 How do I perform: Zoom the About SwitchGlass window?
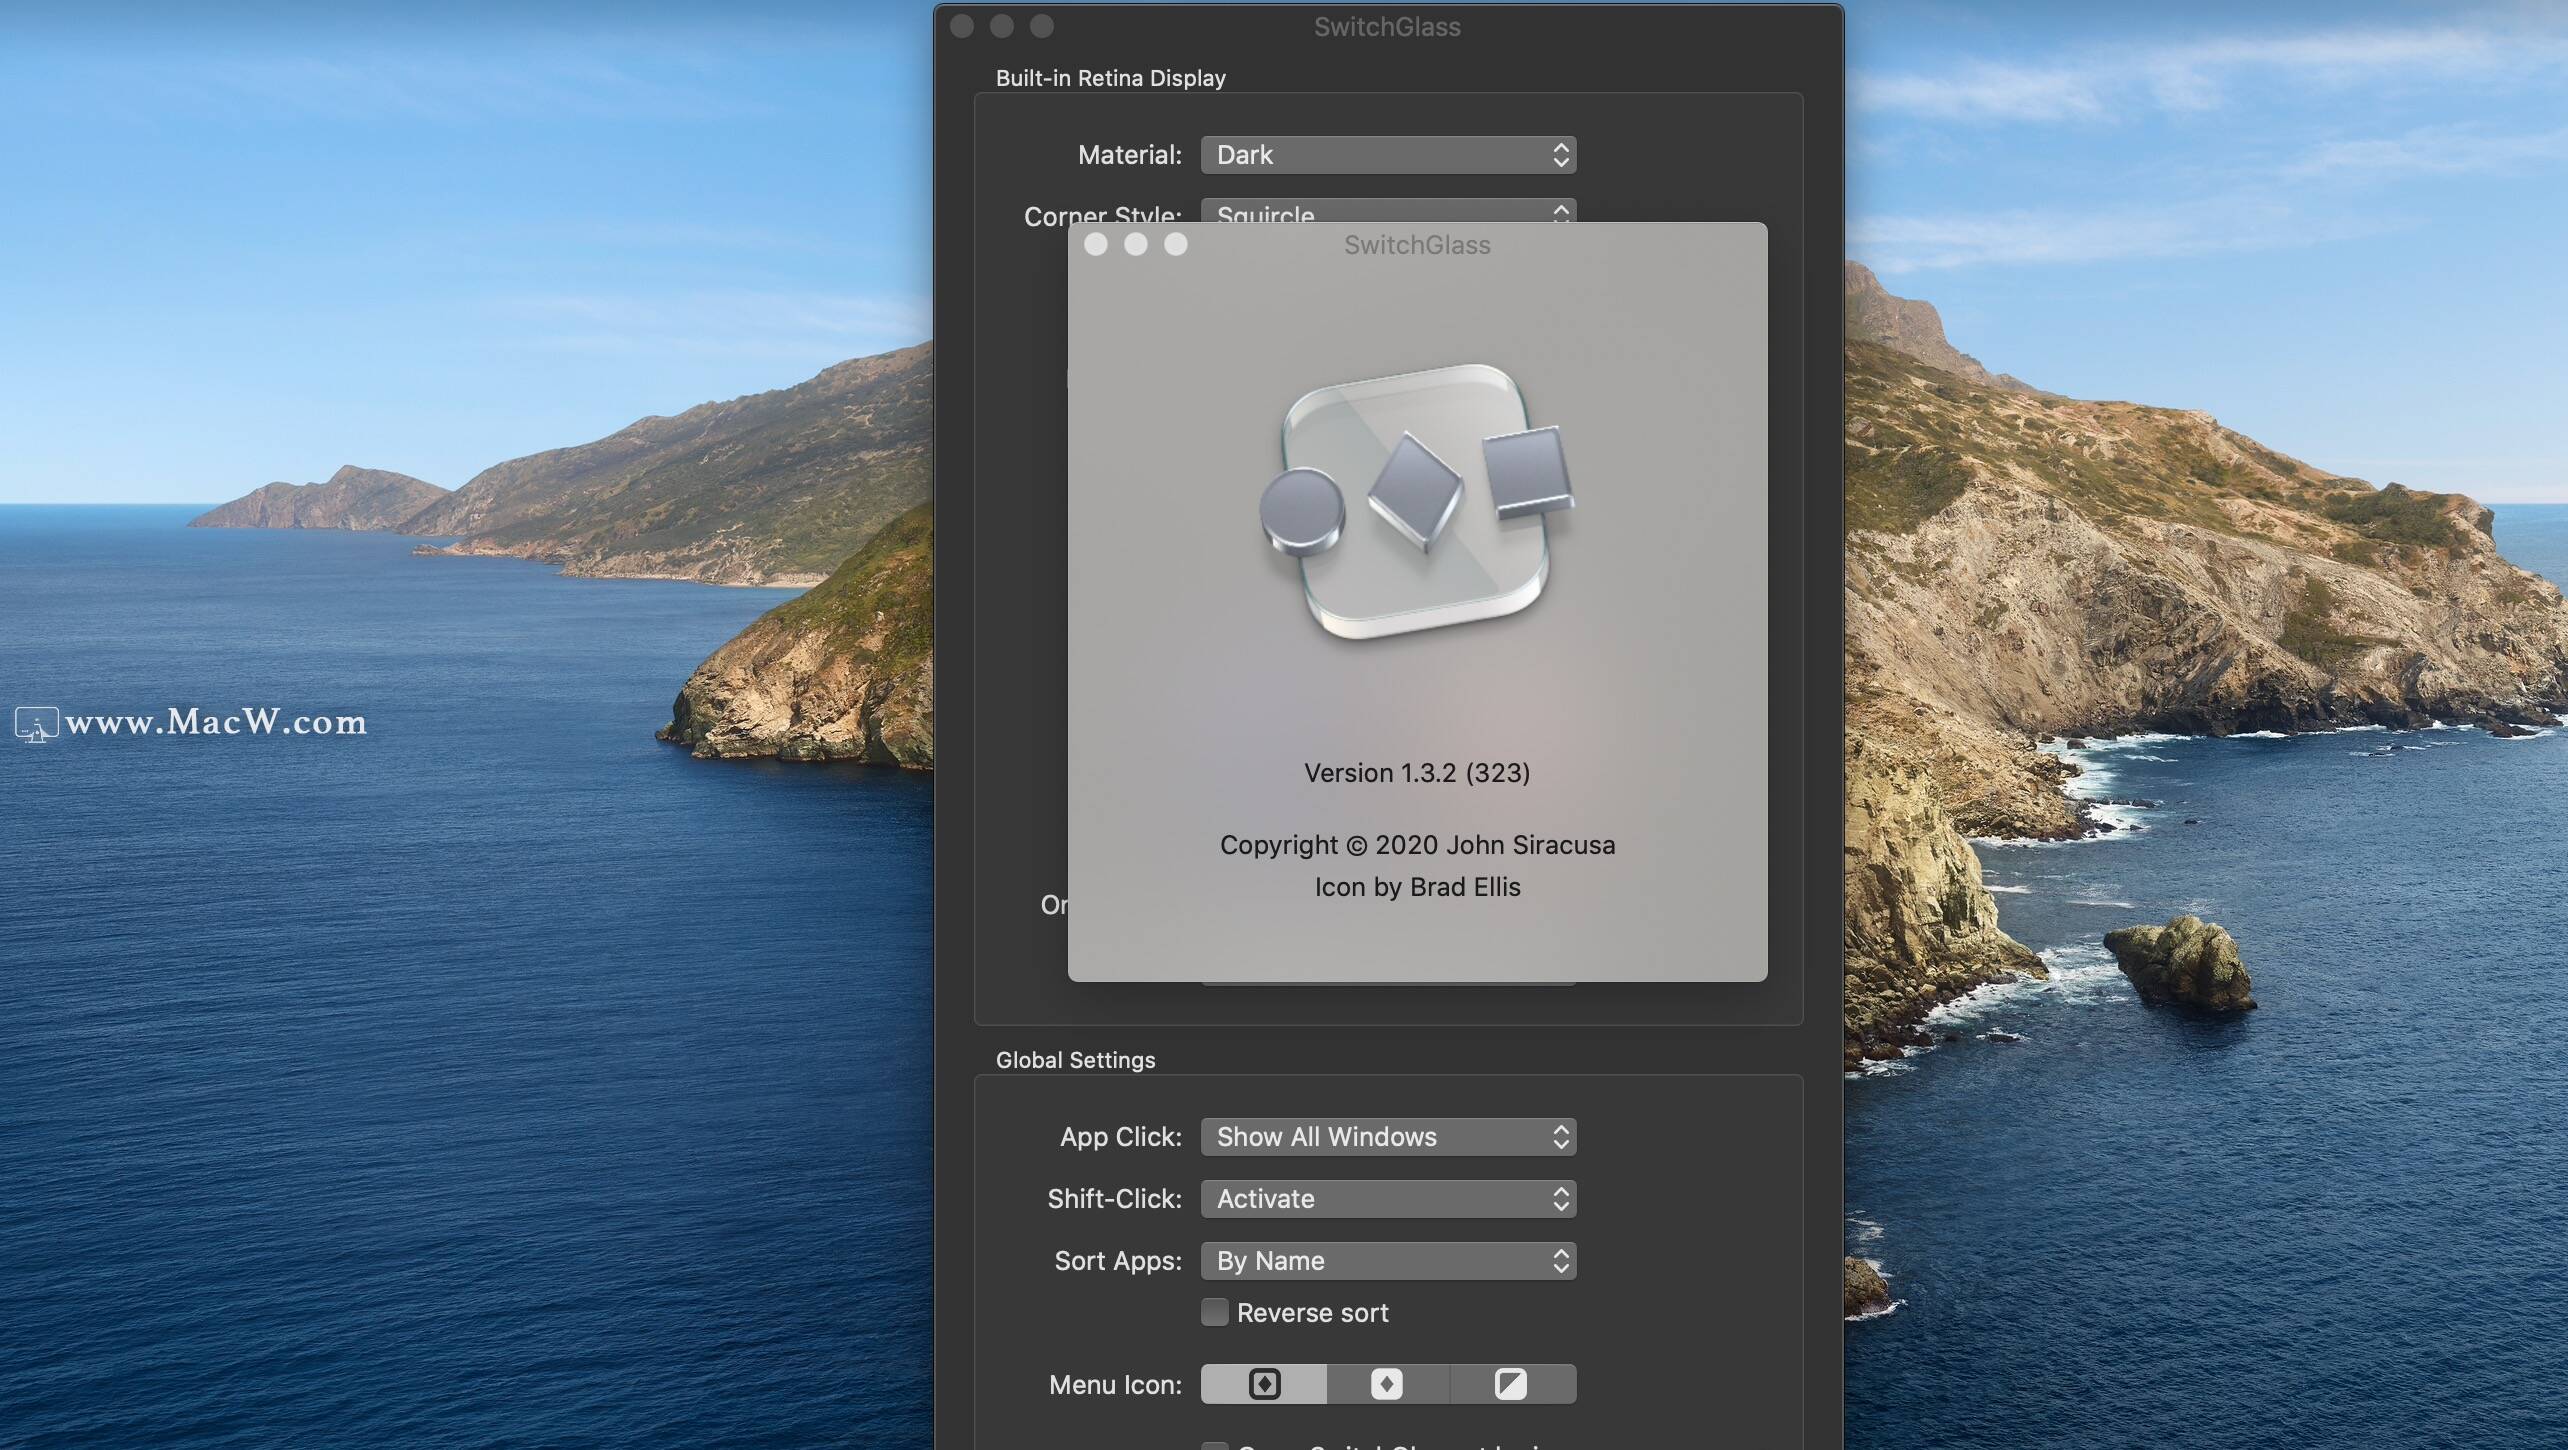click(1176, 244)
